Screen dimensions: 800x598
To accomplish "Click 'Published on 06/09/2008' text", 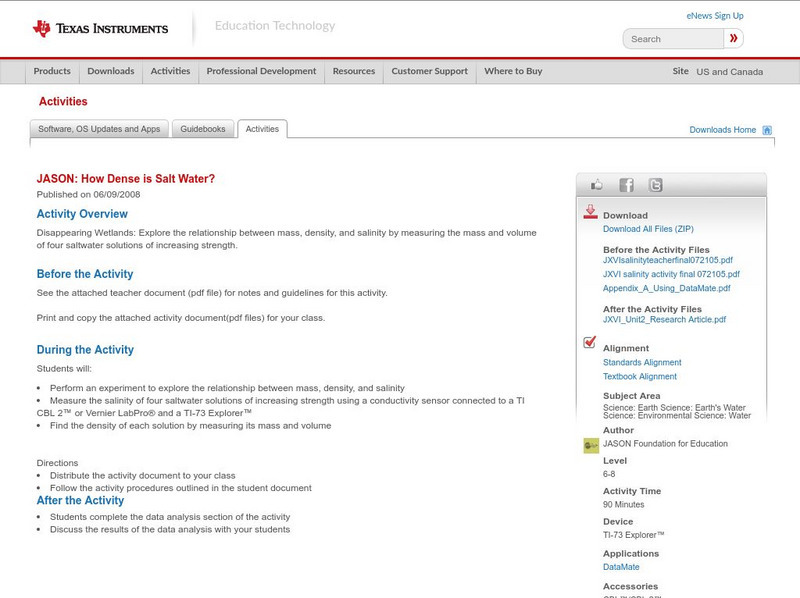I will 88,194.
